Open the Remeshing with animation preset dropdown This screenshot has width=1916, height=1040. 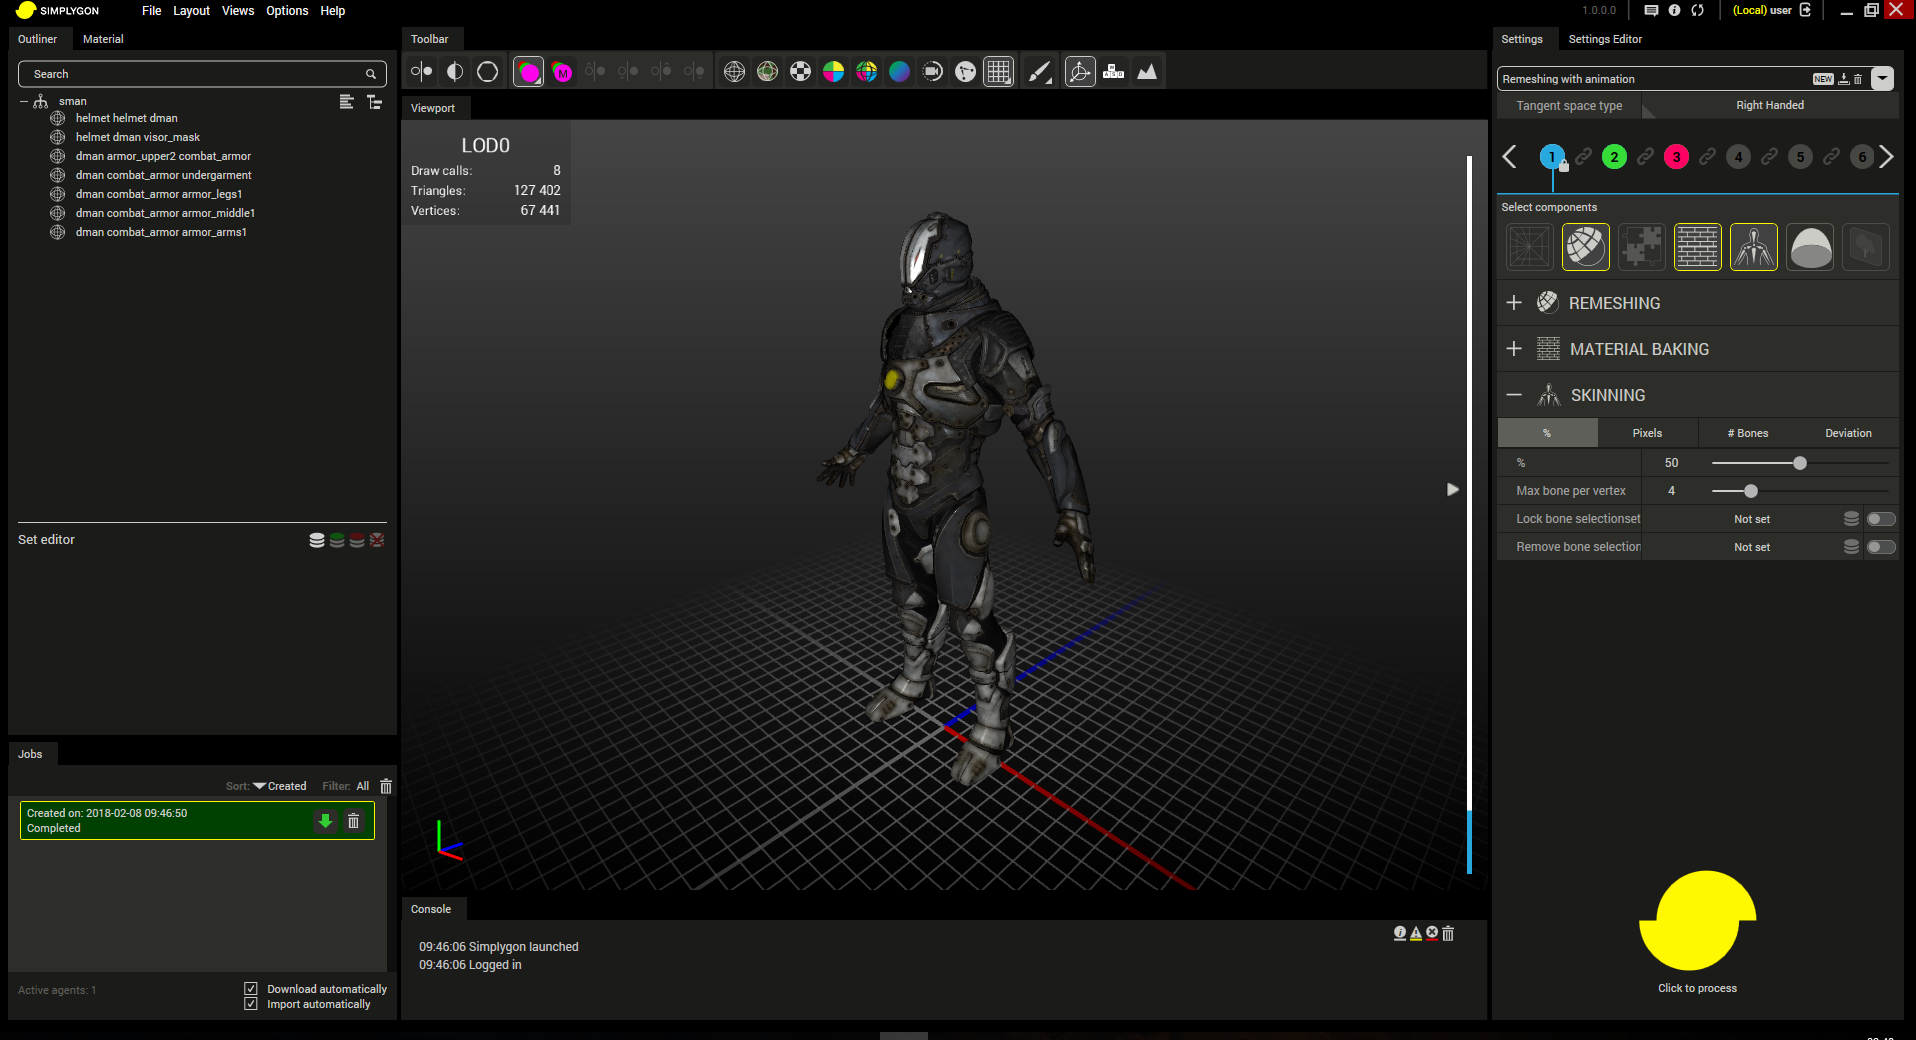coord(1882,79)
